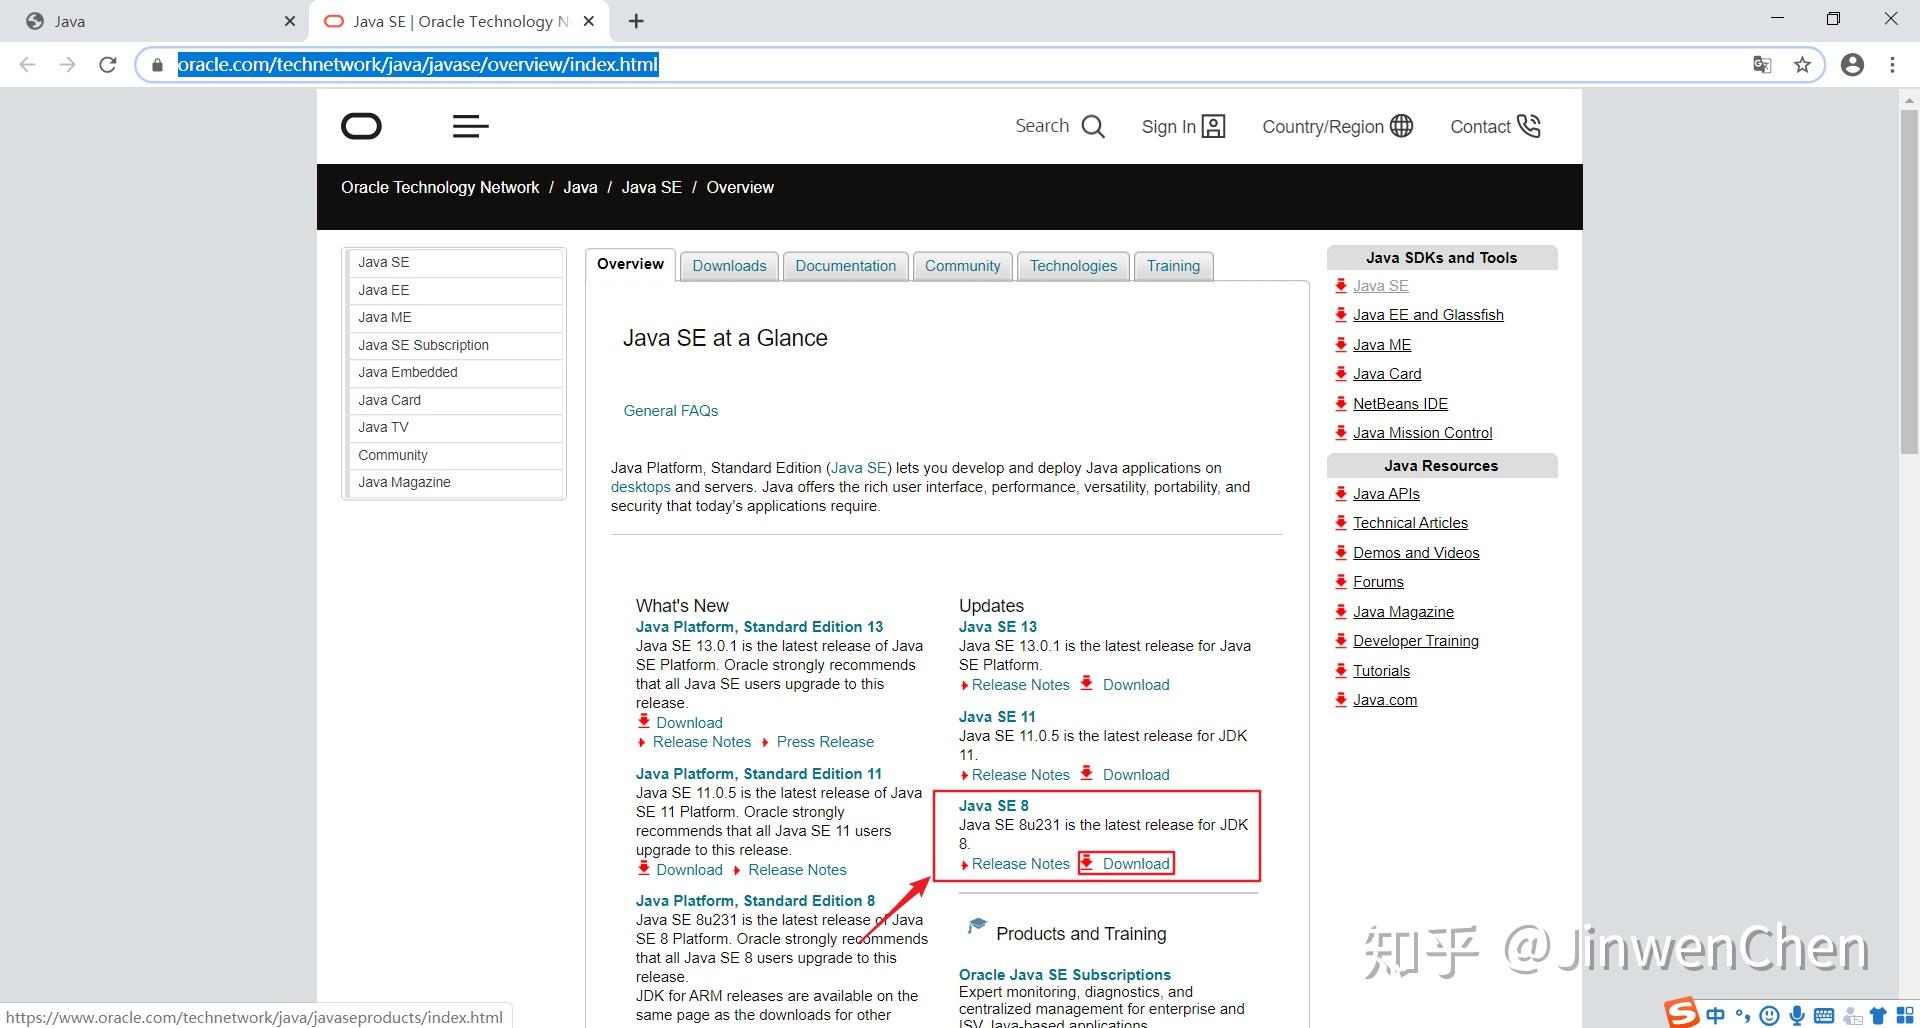Open Java SE 8 Release Notes under Updates
The width and height of the screenshot is (1920, 1028).
point(1020,864)
